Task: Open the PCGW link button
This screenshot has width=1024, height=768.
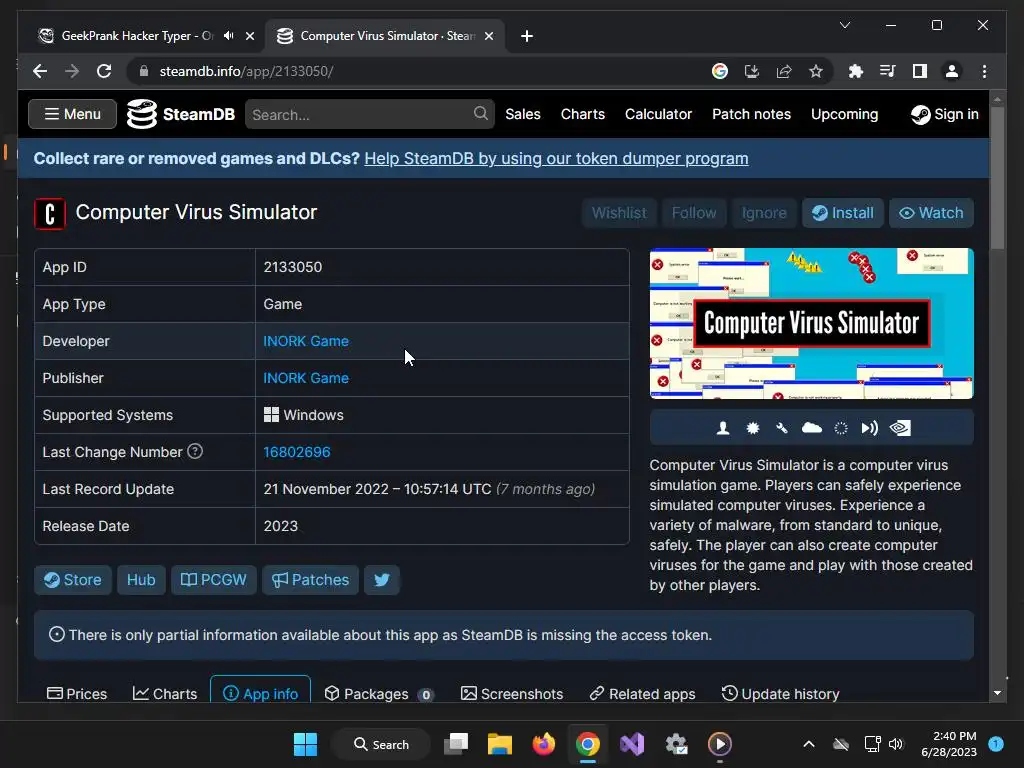Action: pyautogui.click(x=214, y=580)
